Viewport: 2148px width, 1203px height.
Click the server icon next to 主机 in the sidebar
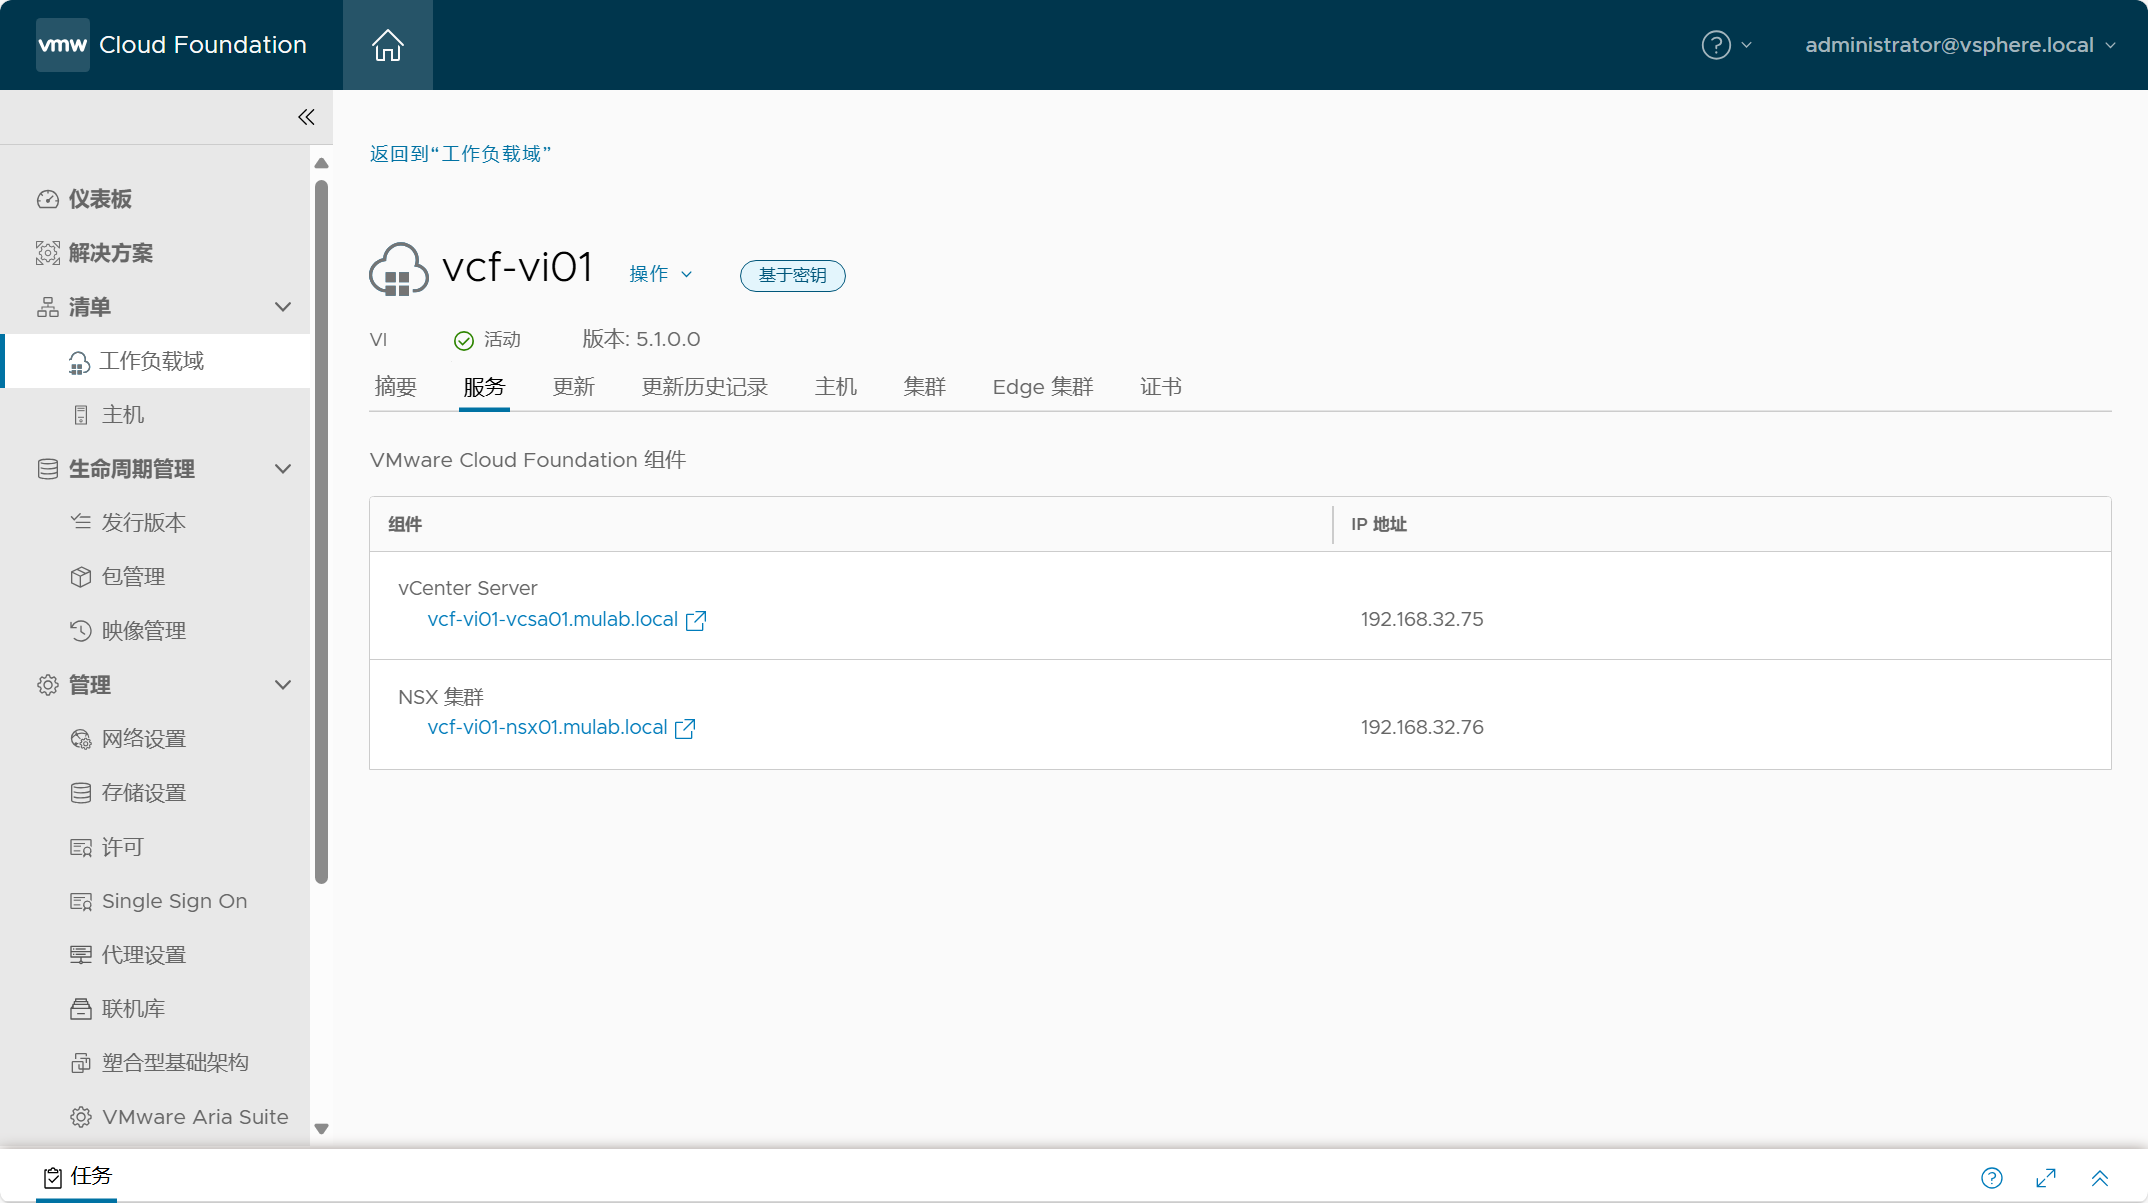tap(81, 415)
